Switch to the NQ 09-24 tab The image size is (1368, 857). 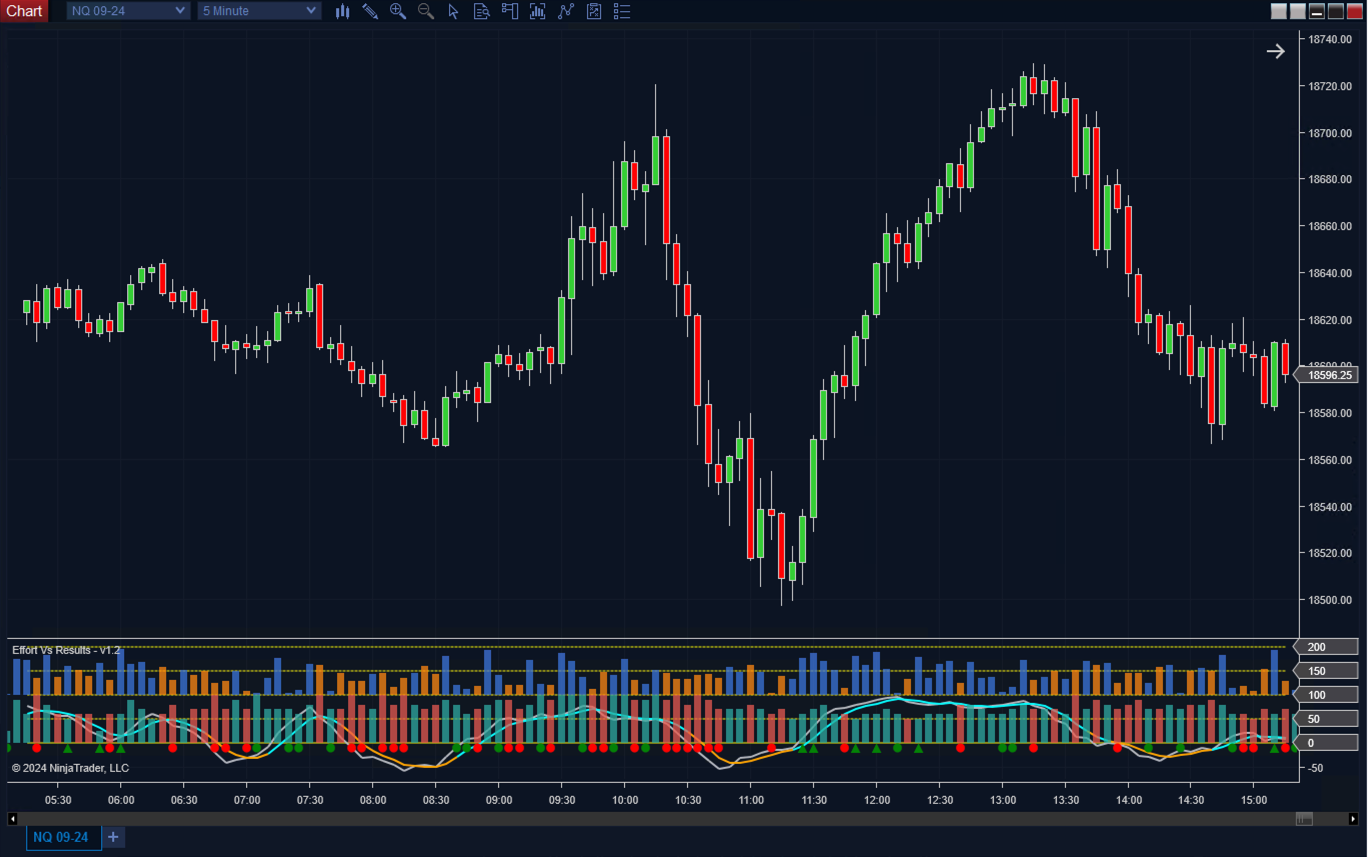point(61,837)
